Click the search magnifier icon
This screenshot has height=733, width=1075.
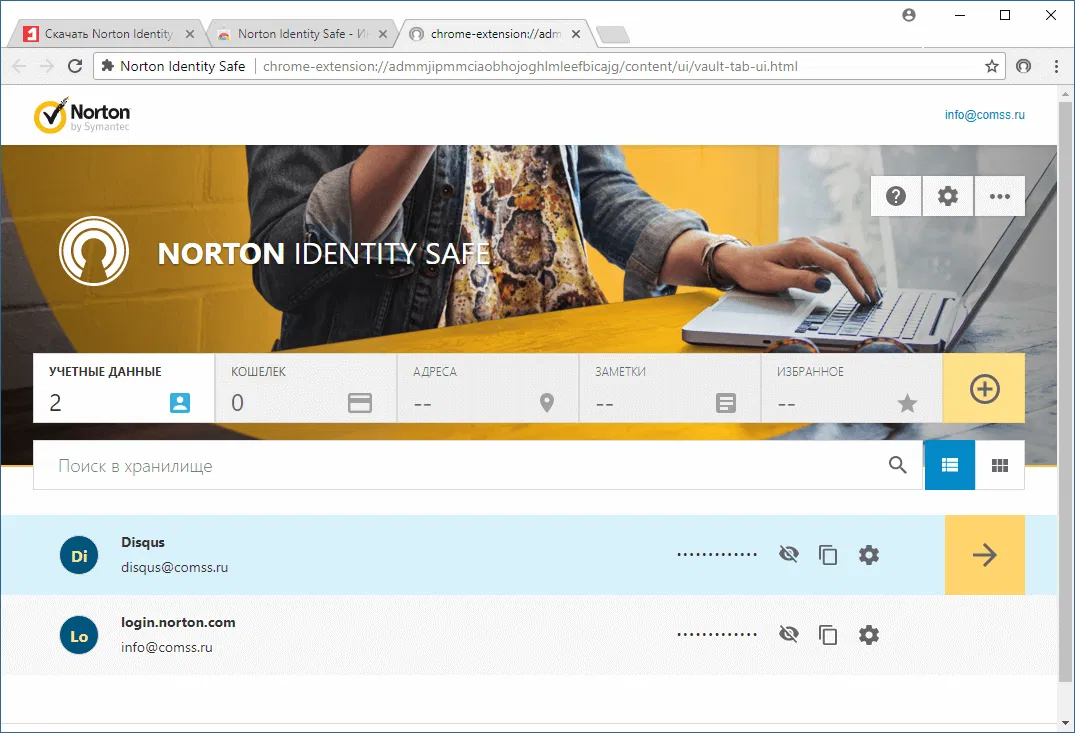click(x=897, y=465)
